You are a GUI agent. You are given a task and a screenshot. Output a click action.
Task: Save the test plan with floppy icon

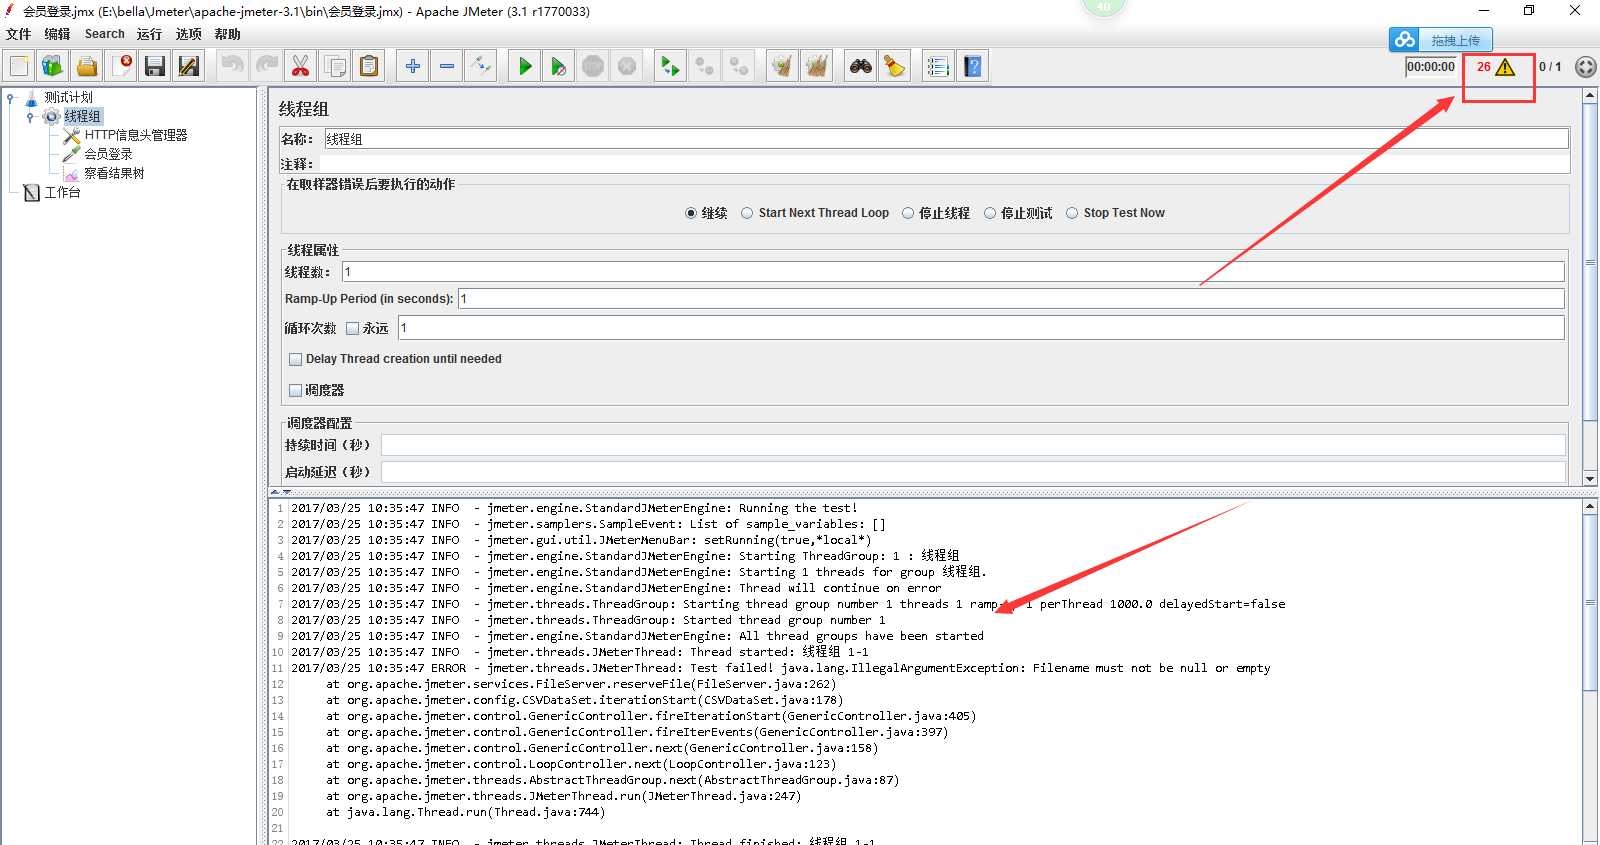(x=155, y=66)
